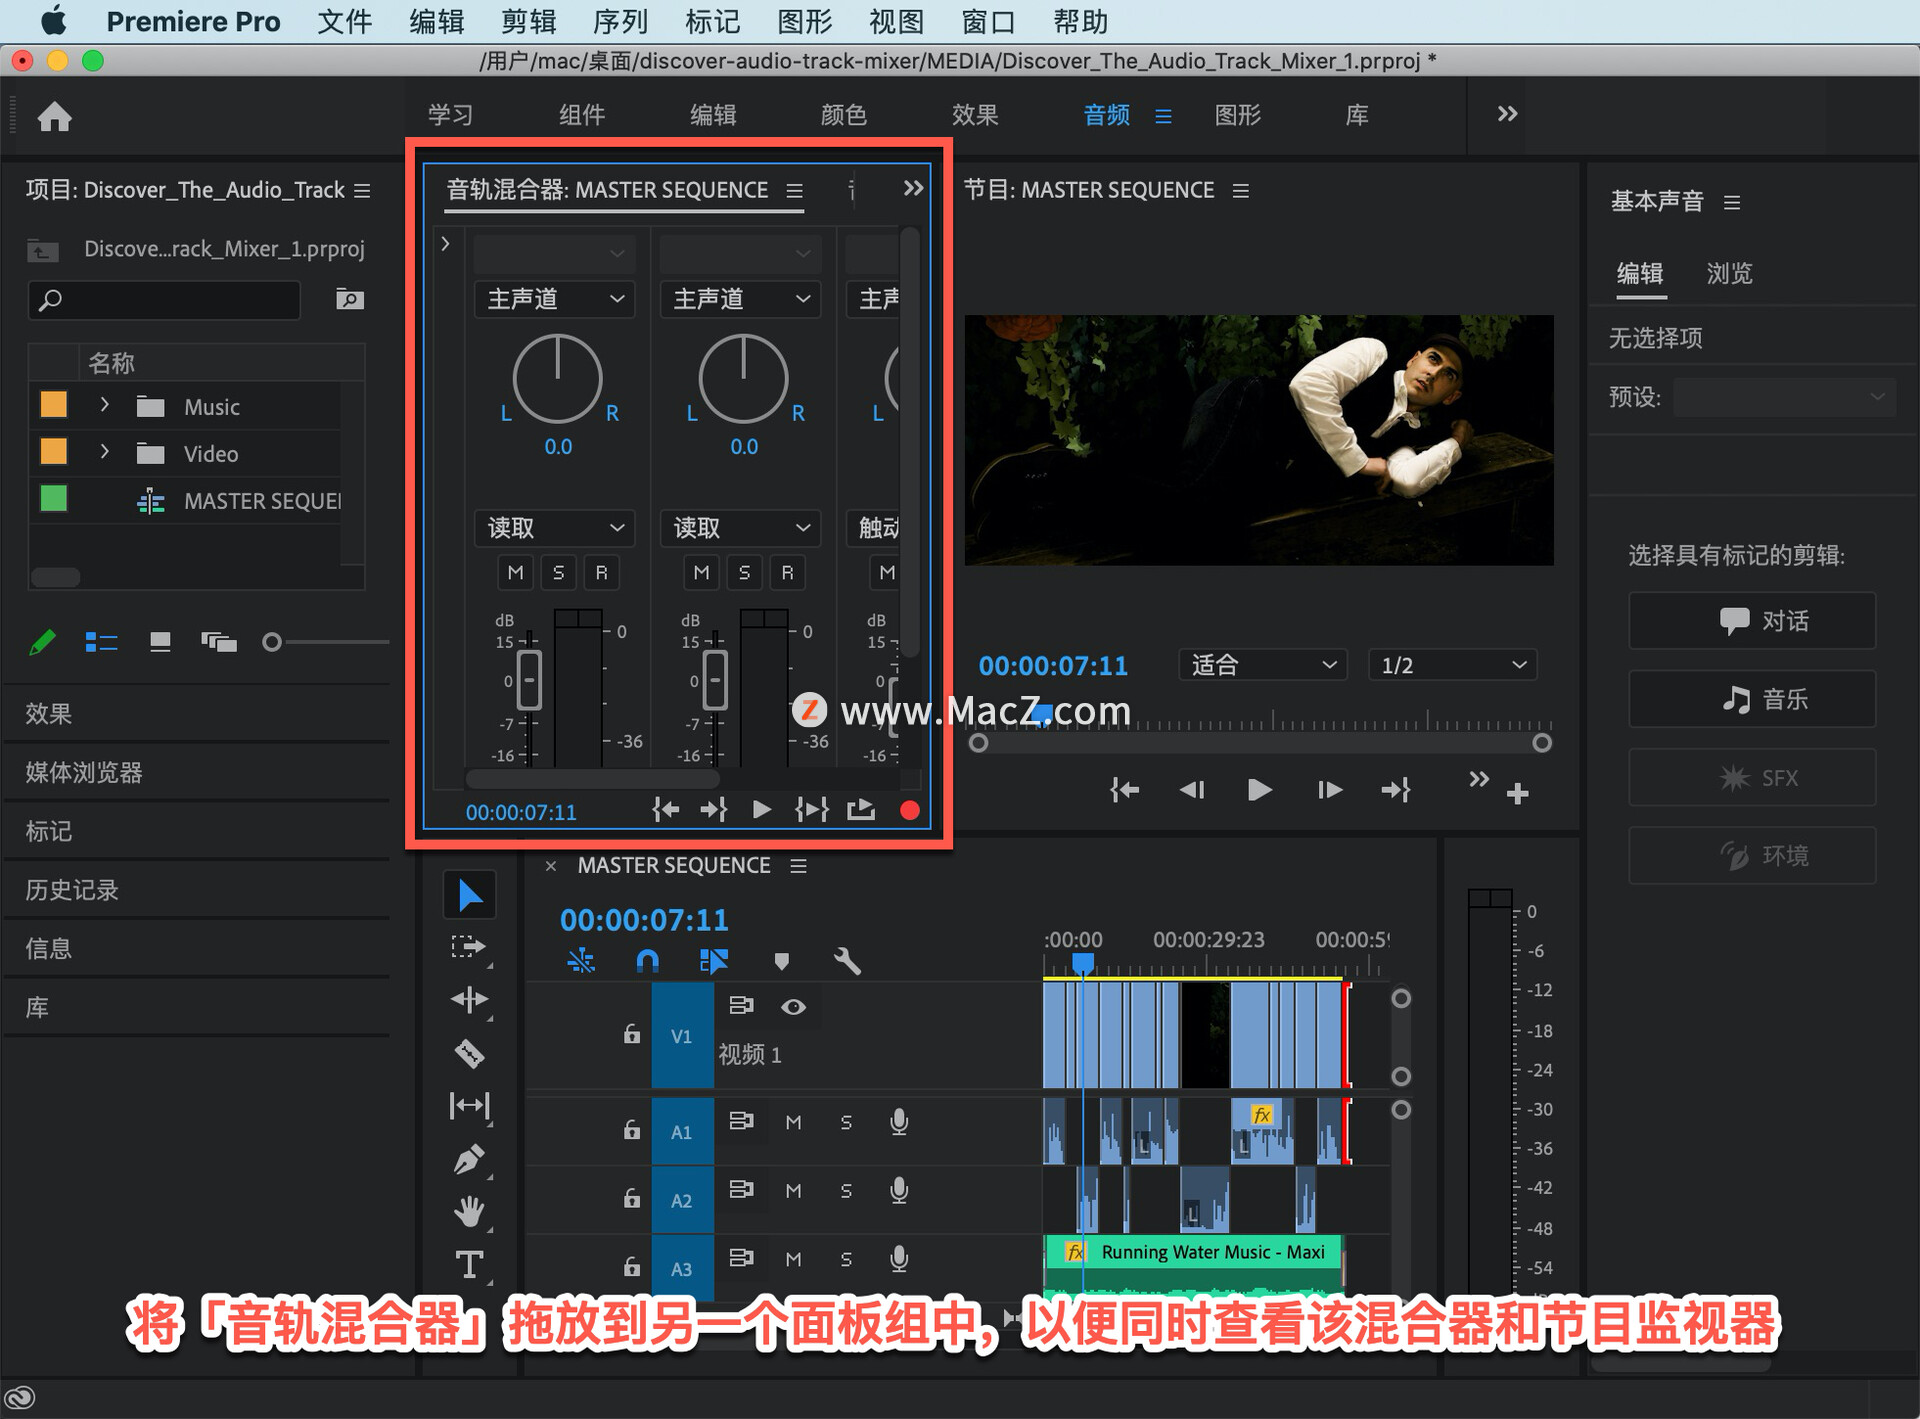1920x1419 pixels.
Task: Click the 音乐 audio type button
Action: coord(1752,699)
